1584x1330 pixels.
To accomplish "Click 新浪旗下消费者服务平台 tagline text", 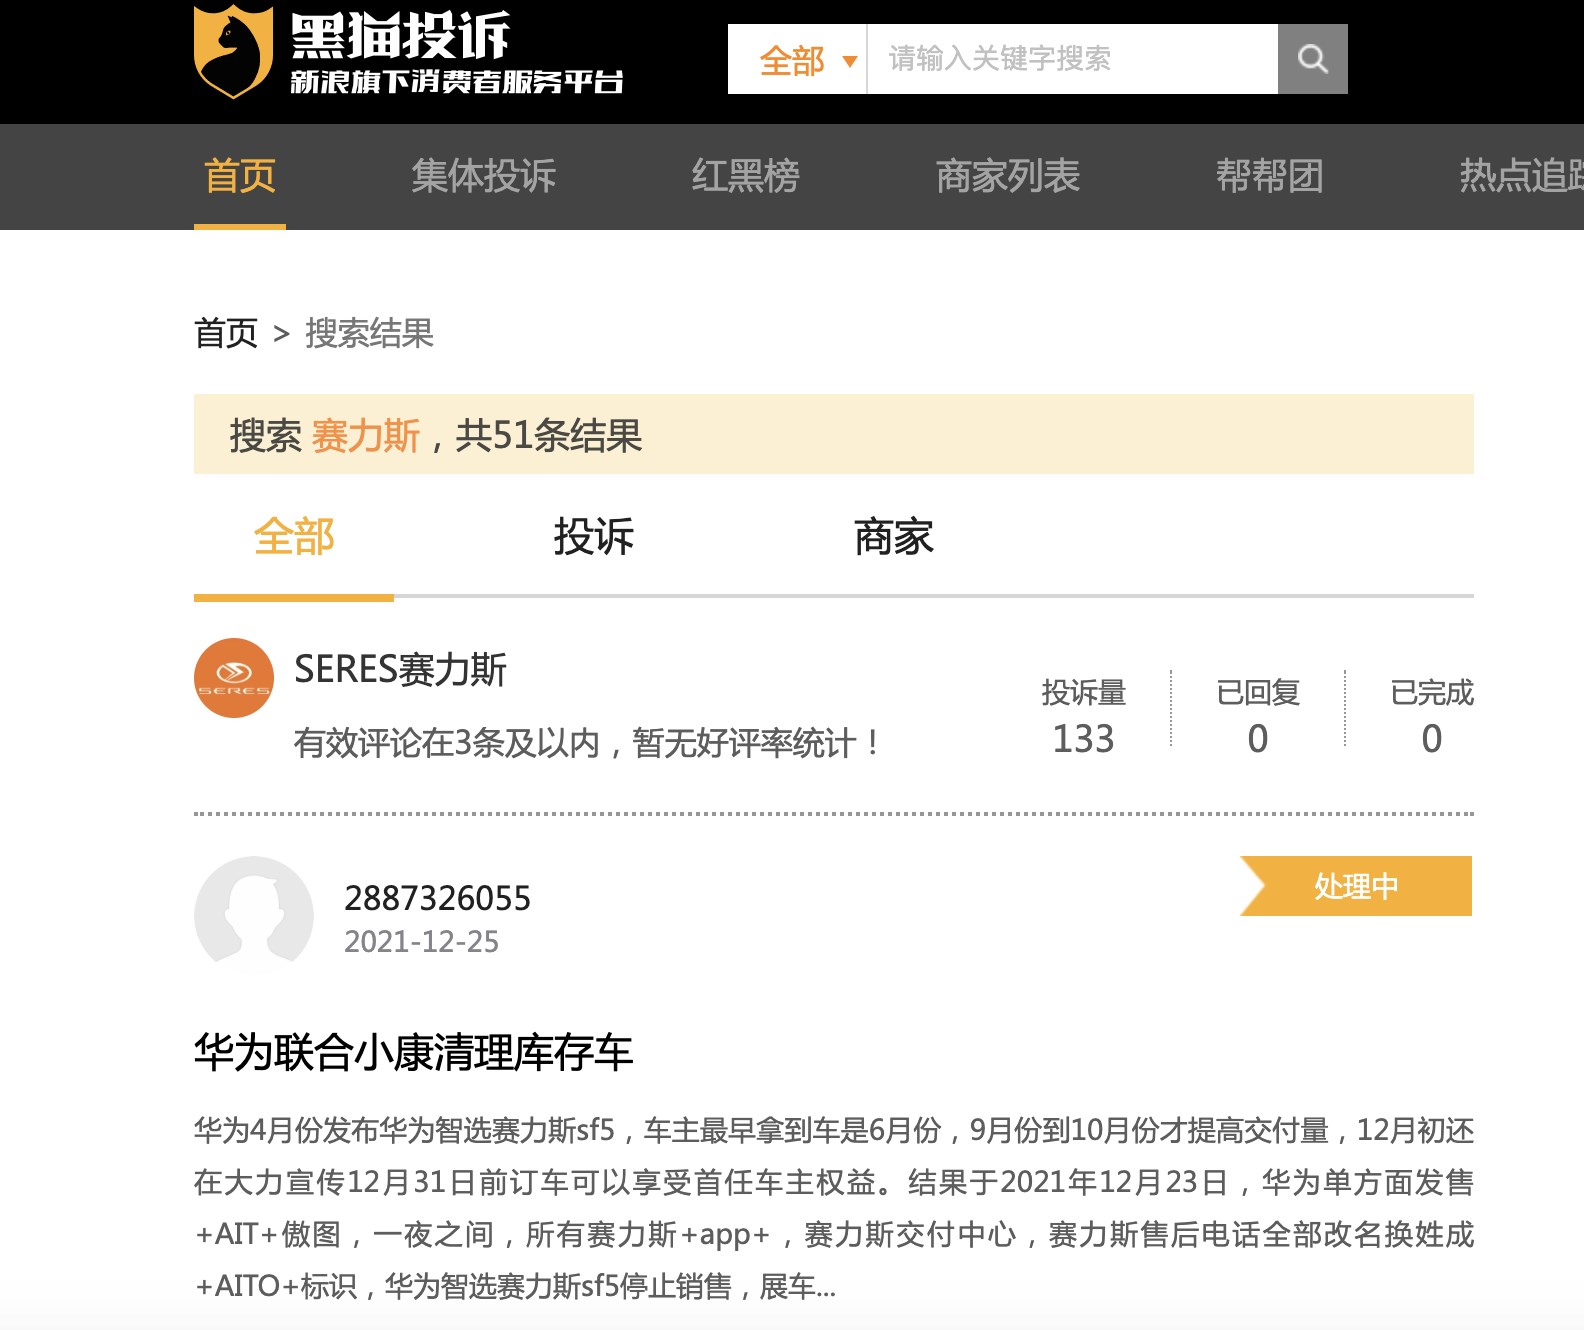I will point(457,81).
